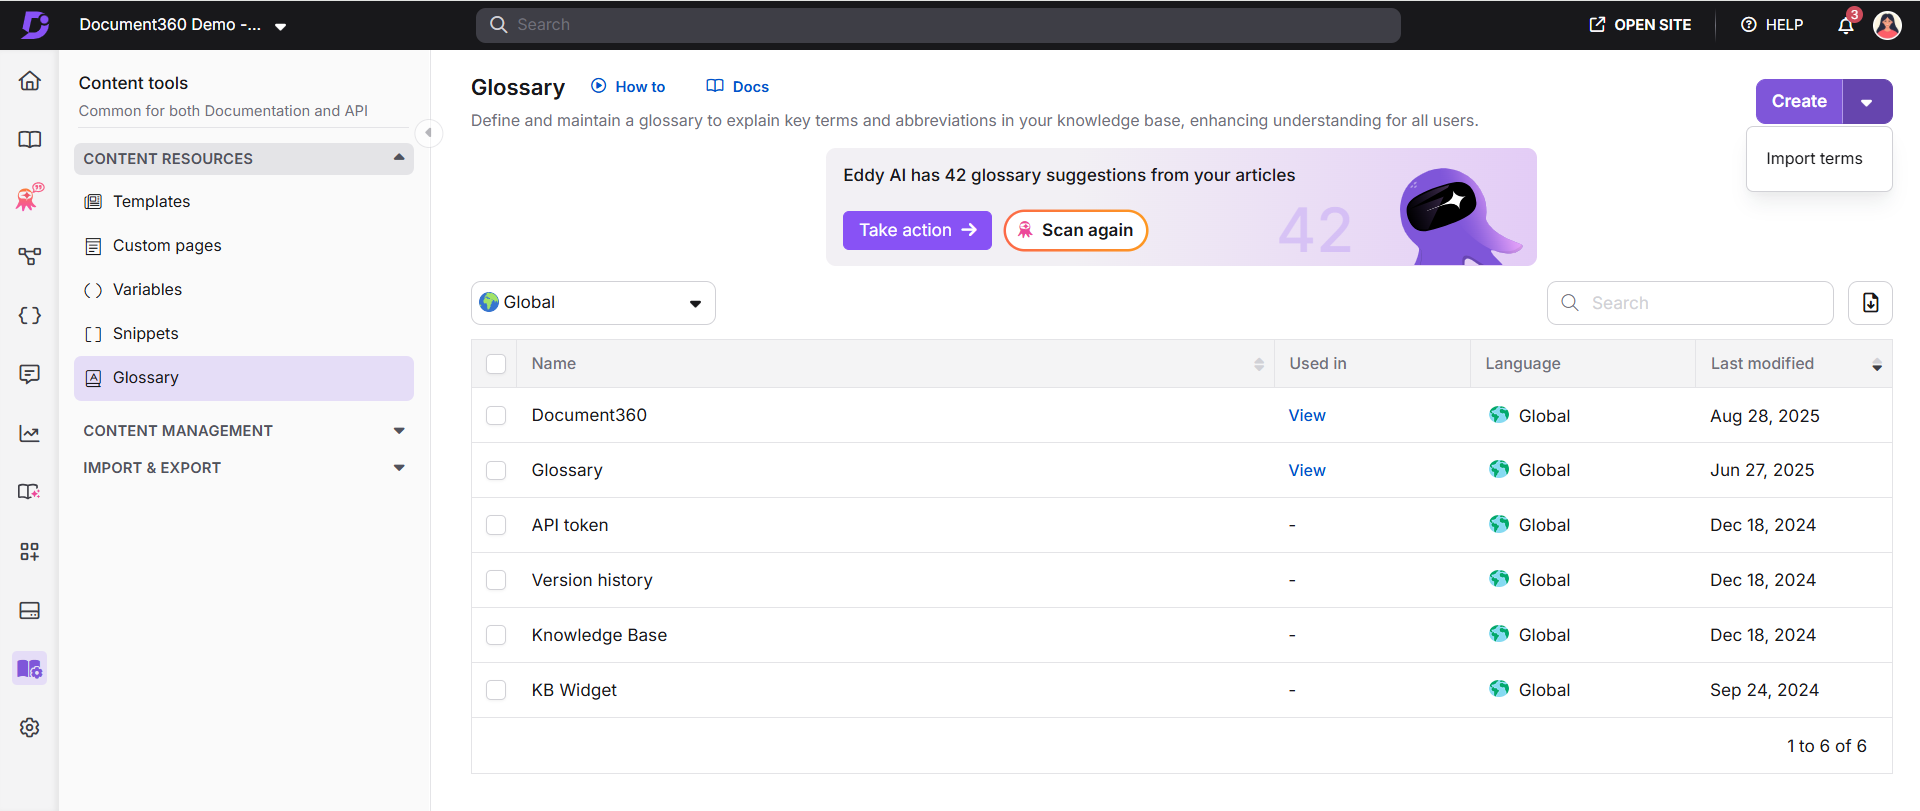Viewport: 1920px width, 811px height.
Task: Collapse the side panel arrow
Action: tap(428, 132)
